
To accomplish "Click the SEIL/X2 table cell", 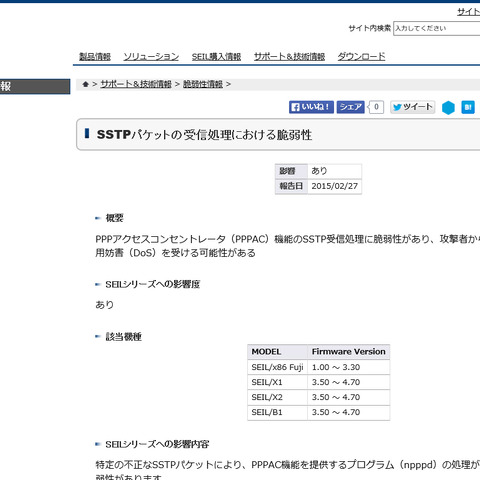I will click(277, 397).
